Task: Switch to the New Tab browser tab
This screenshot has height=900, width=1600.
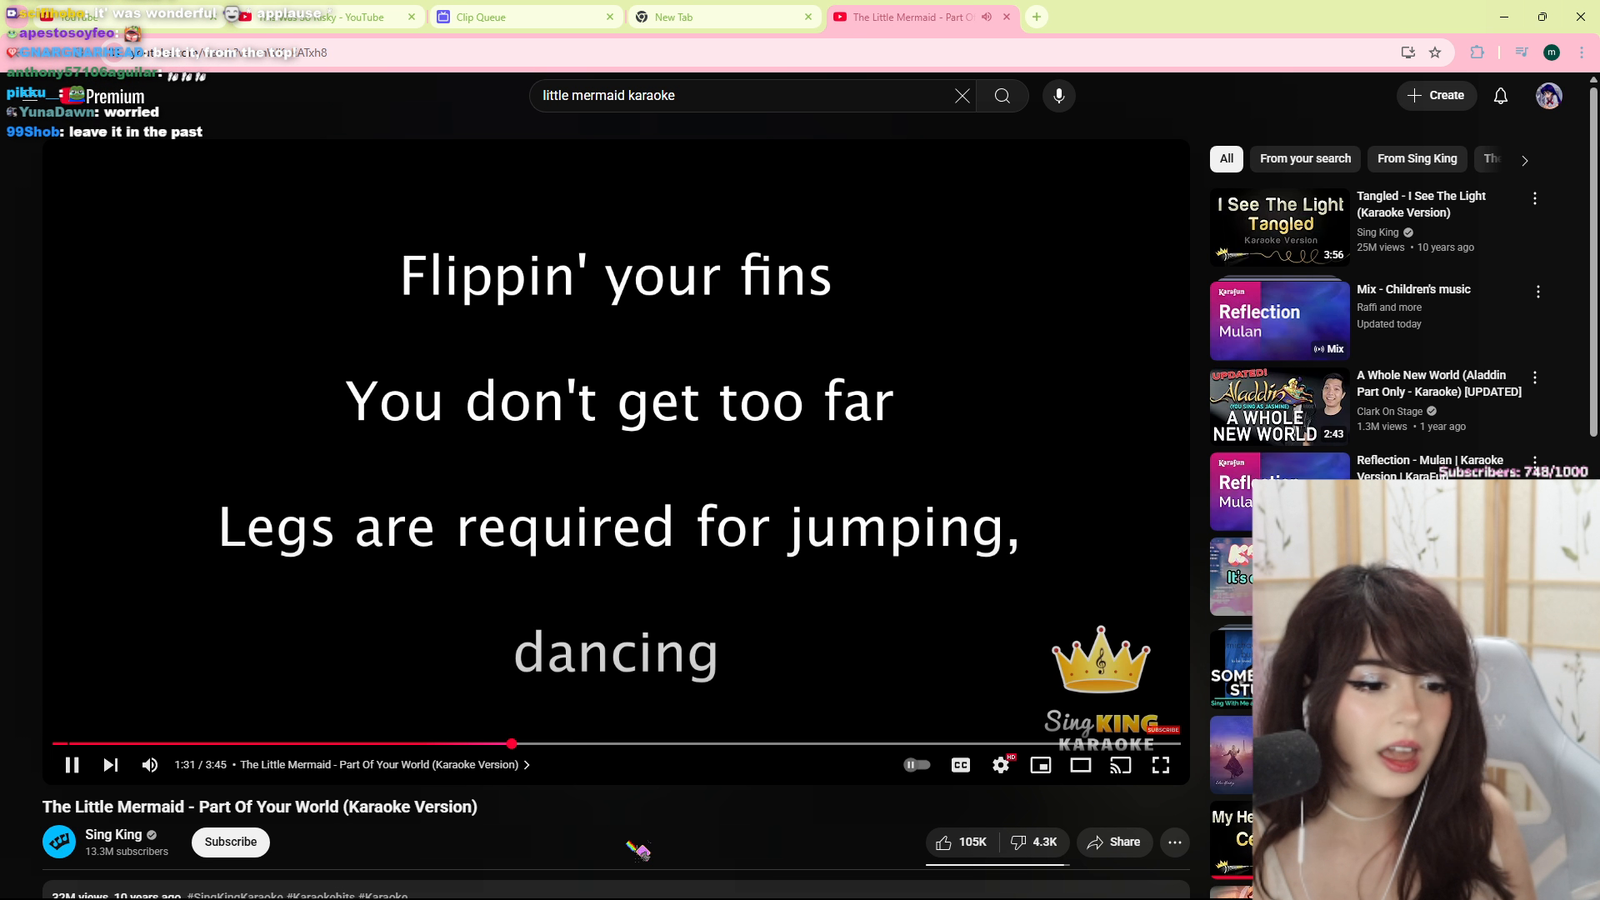Action: tap(725, 17)
